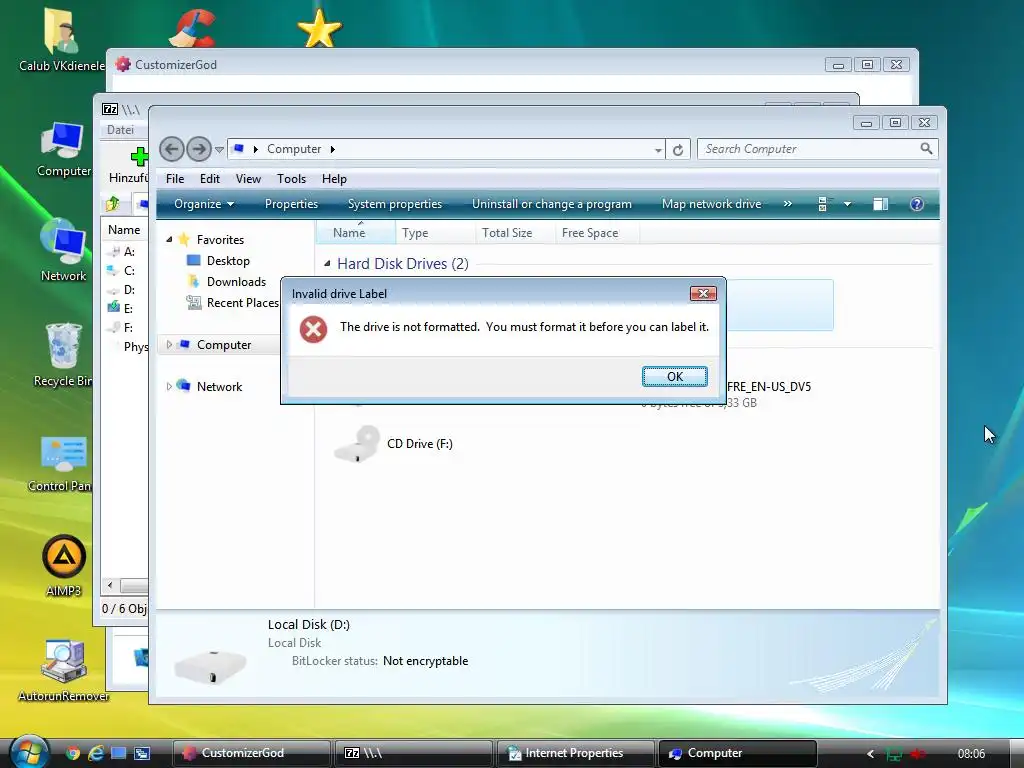The width and height of the screenshot is (1024, 768).
Task: Launch the AutorunRemover desktop icon
Action: [x=63, y=671]
